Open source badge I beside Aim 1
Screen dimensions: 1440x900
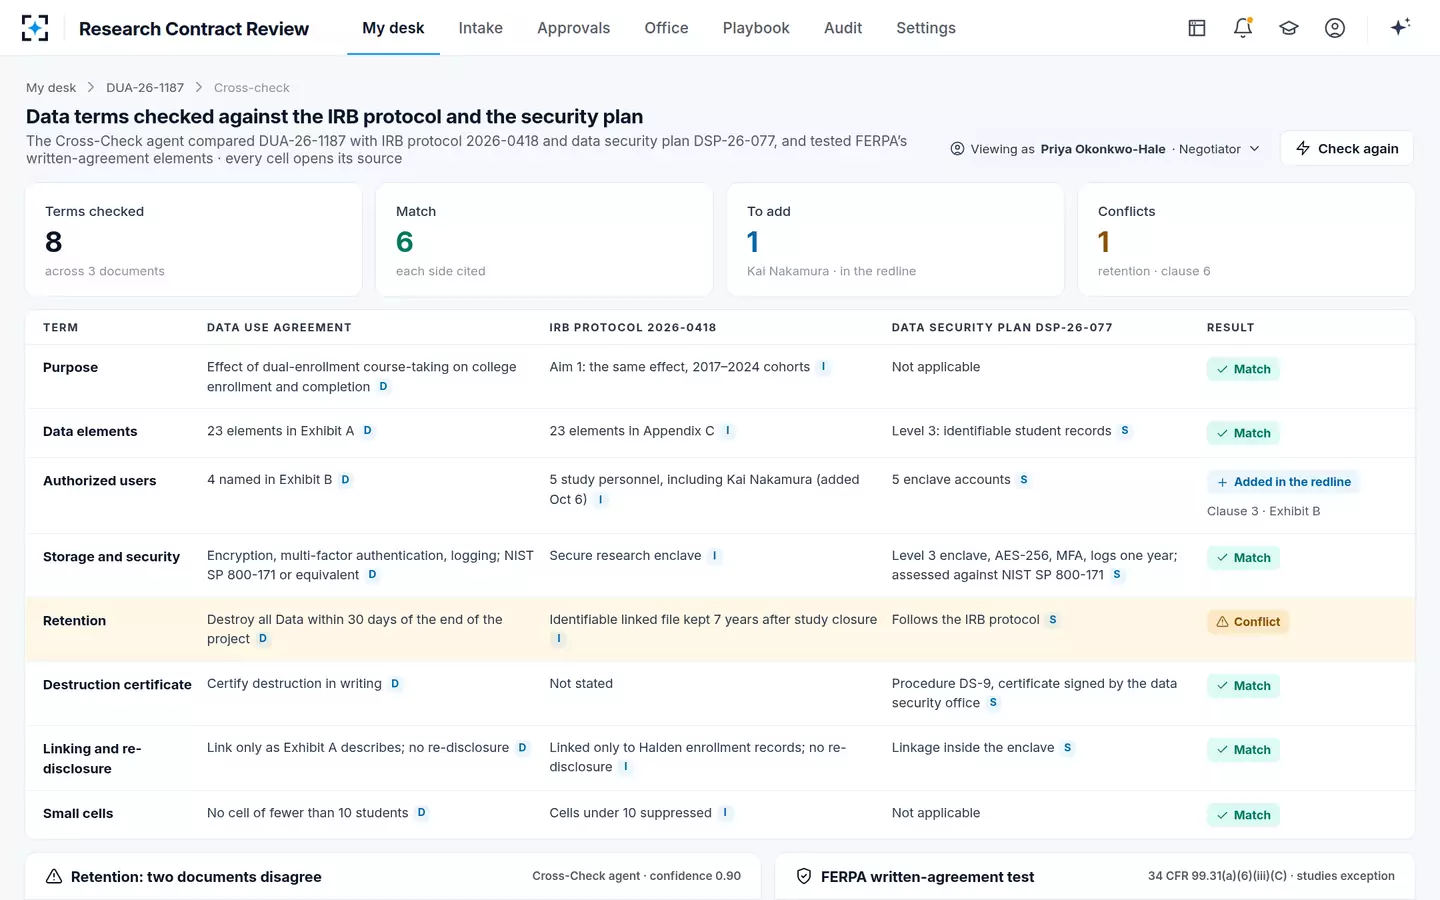point(823,367)
